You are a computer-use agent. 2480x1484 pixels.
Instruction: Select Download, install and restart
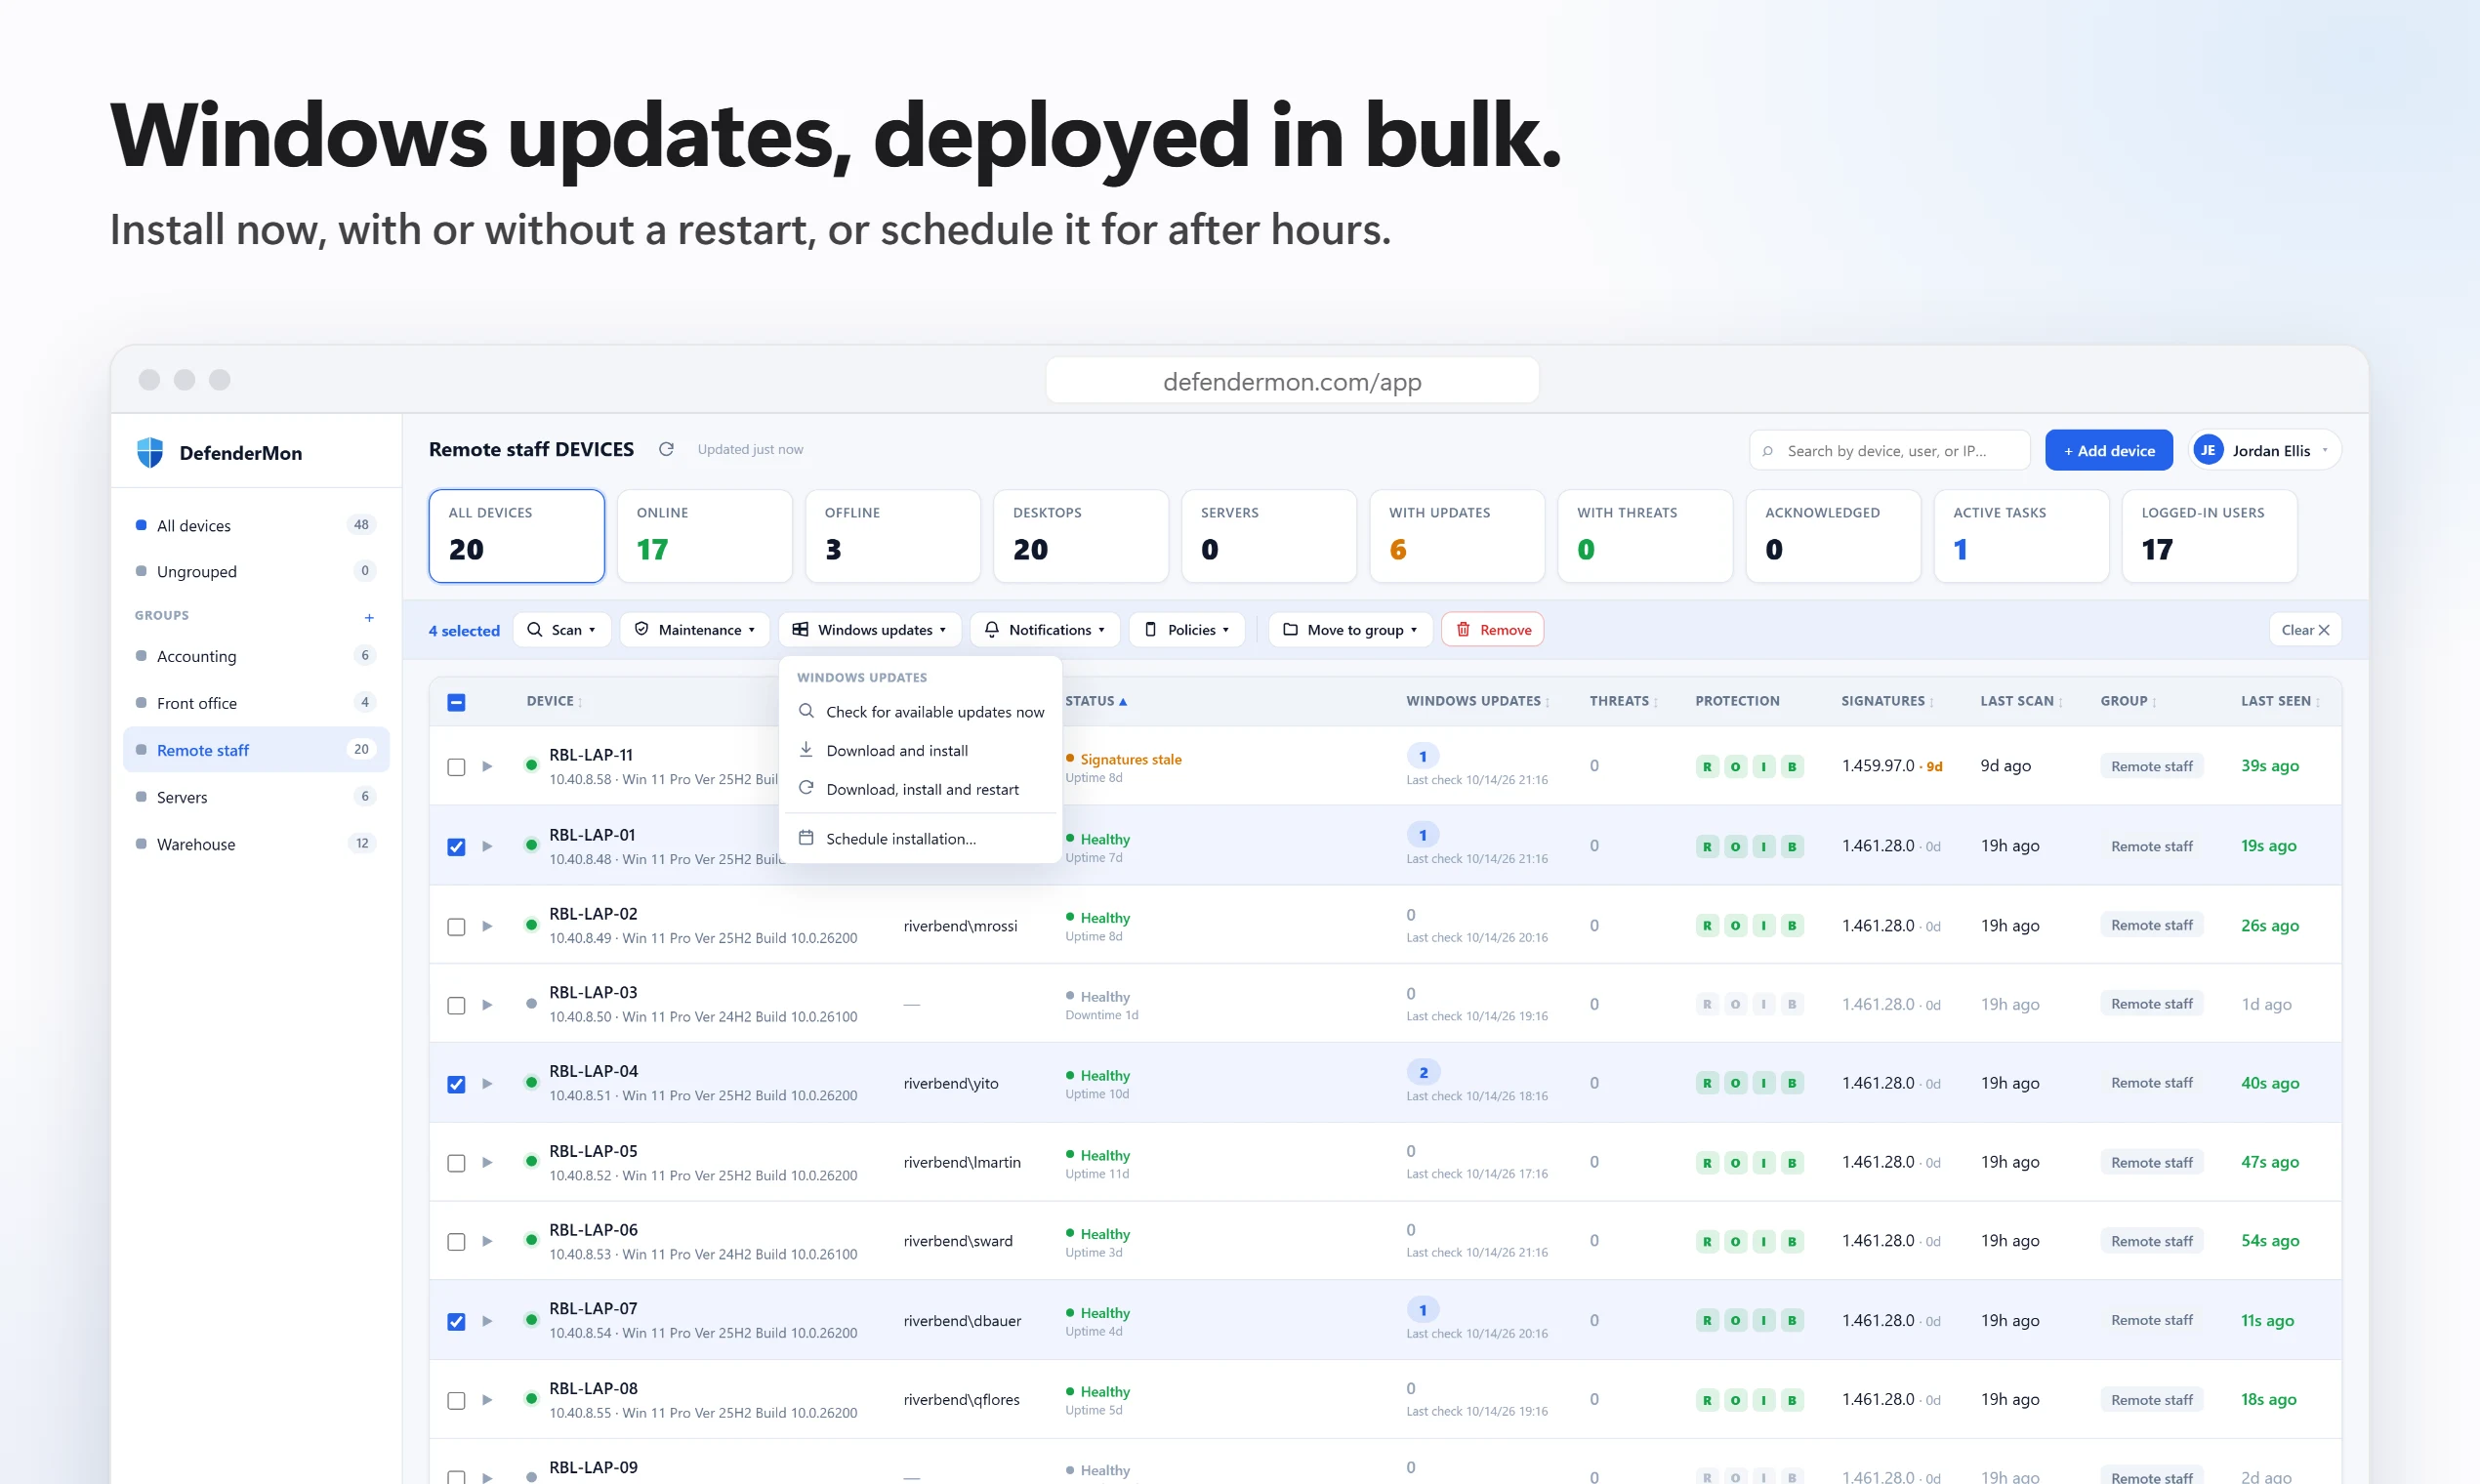[921, 789]
